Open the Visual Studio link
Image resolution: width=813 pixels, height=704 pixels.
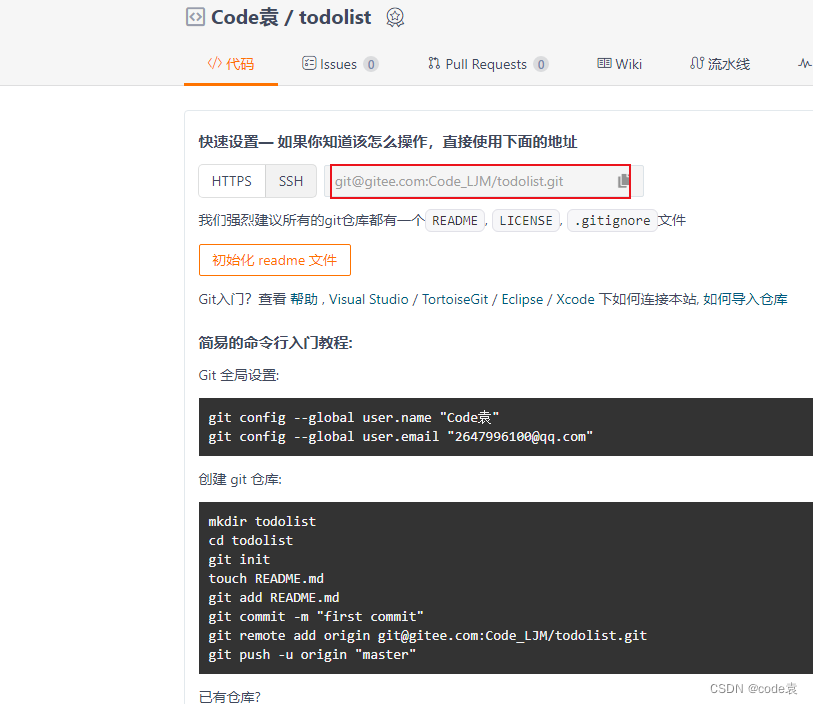pyautogui.click(x=369, y=299)
